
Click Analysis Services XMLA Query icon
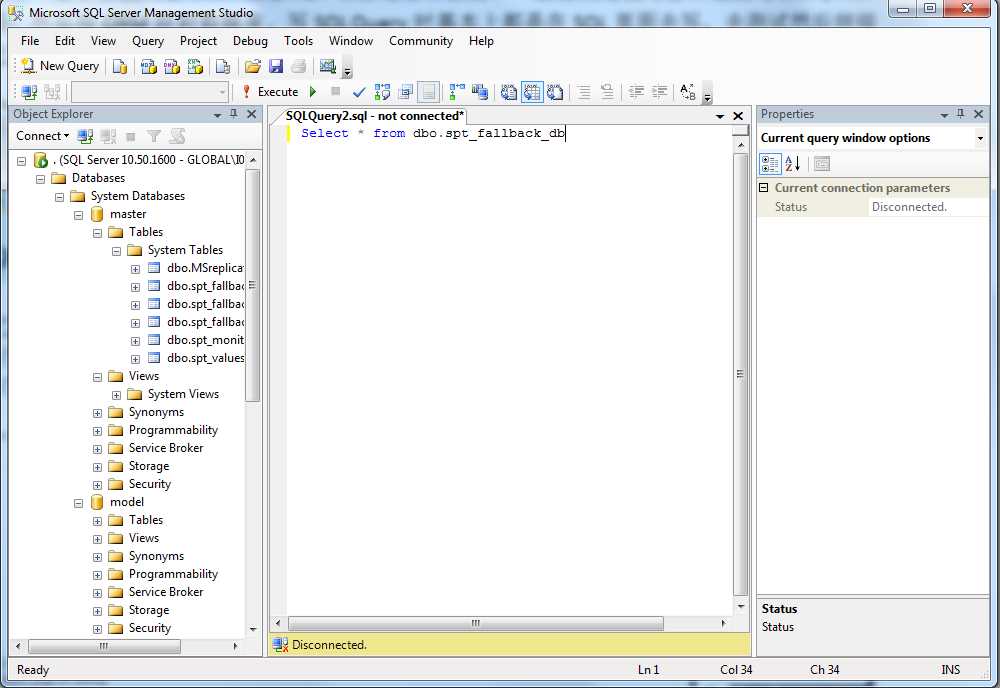point(195,66)
